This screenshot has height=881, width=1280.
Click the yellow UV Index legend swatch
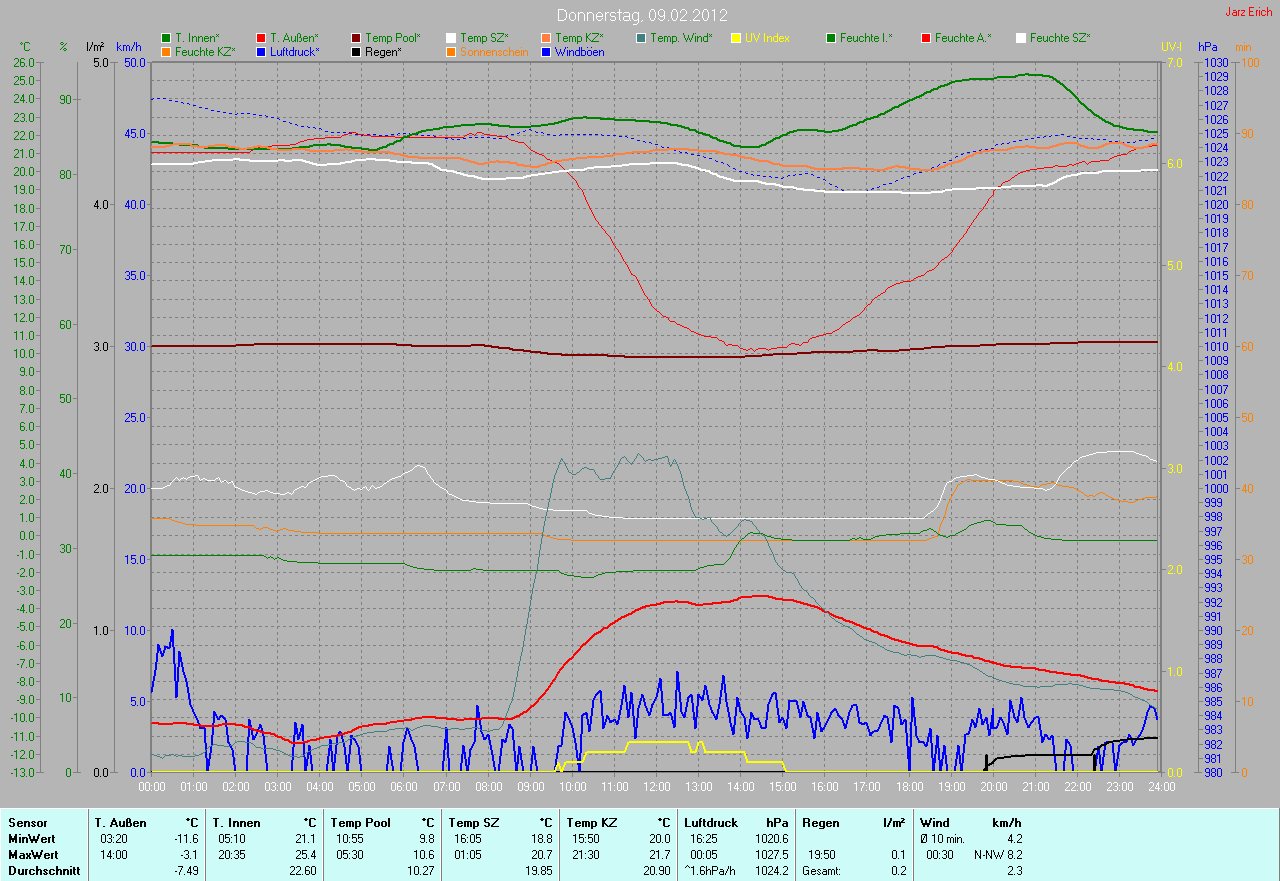(736, 38)
